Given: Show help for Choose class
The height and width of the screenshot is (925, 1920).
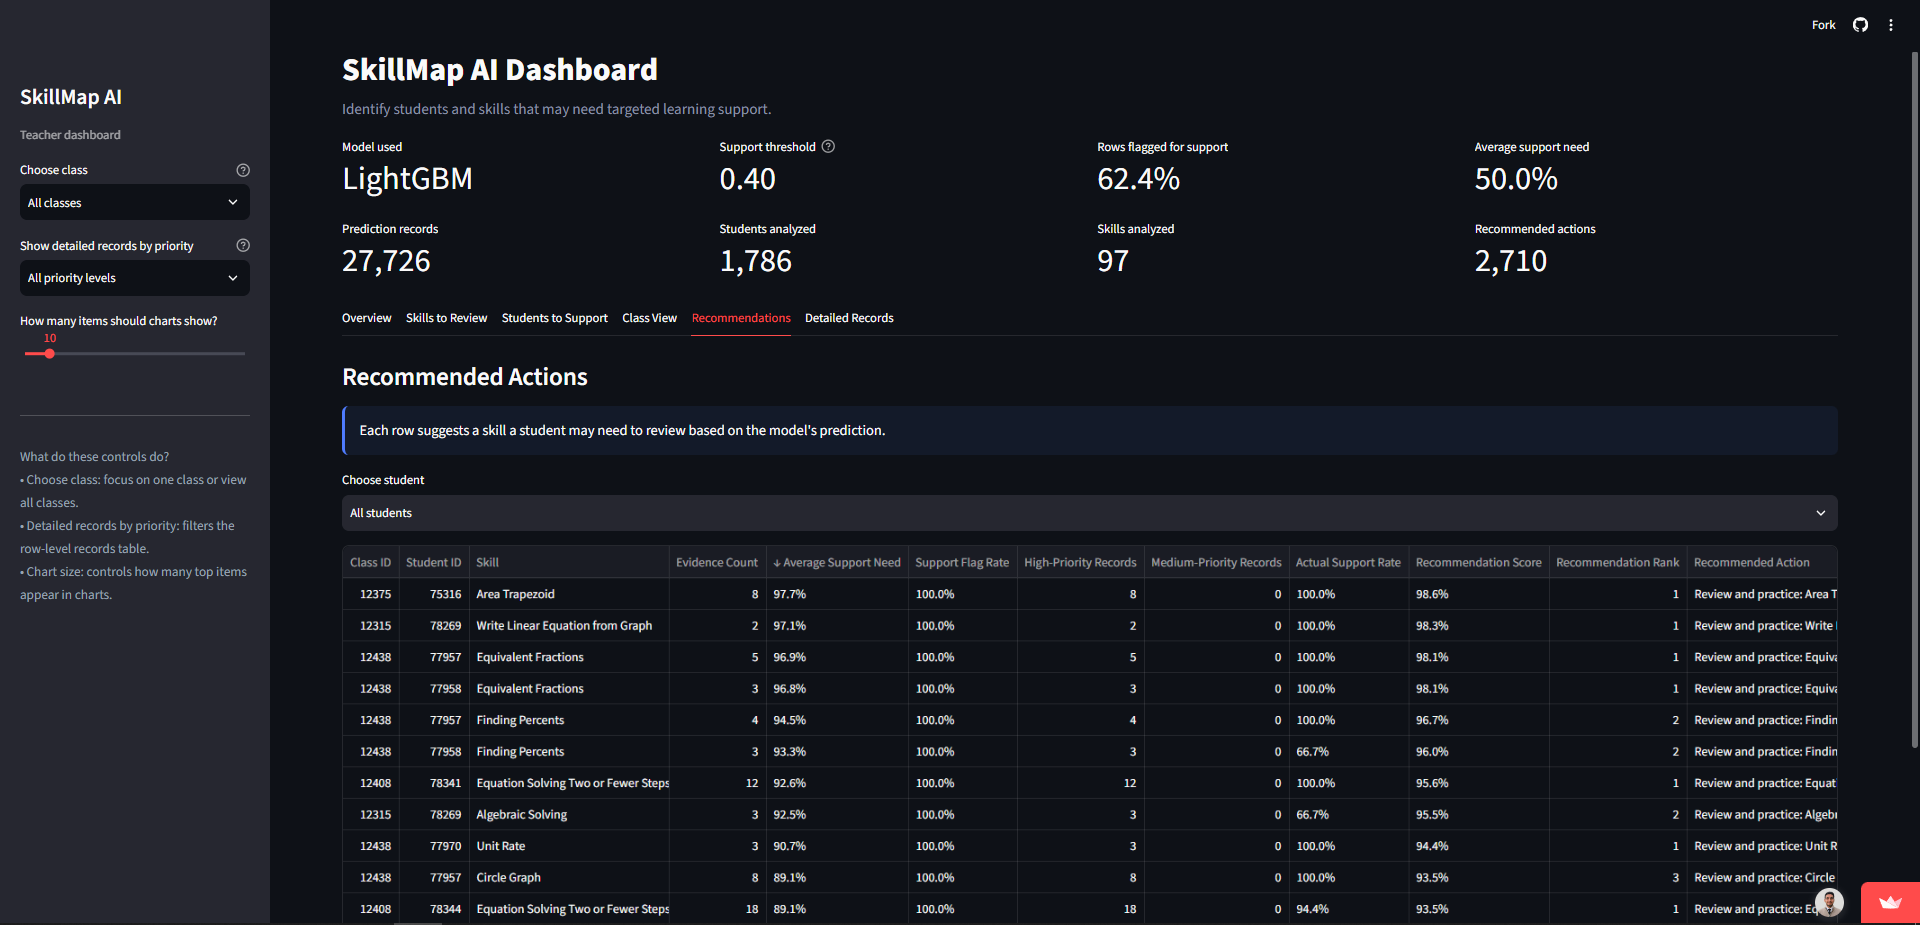Looking at the screenshot, I should [243, 170].
